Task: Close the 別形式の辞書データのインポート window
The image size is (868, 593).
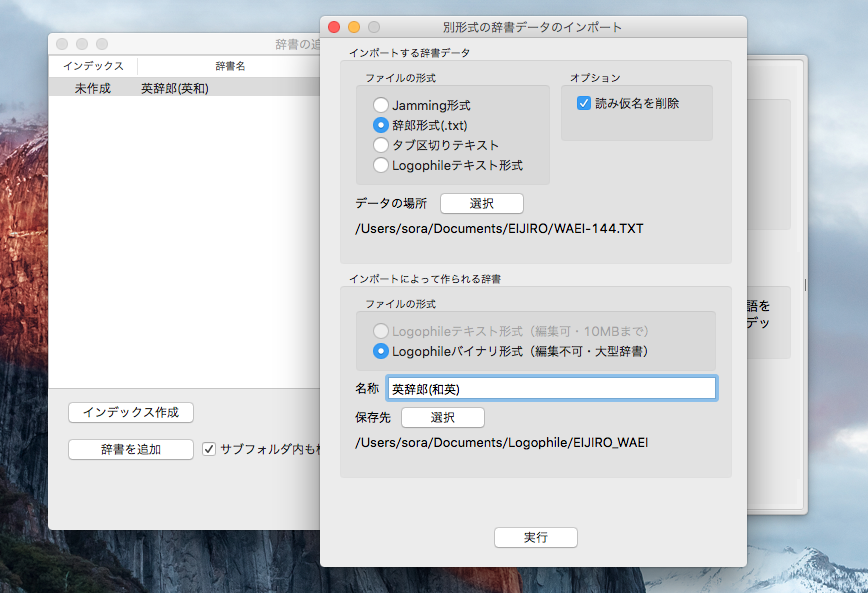Action: tap(334, 27)
